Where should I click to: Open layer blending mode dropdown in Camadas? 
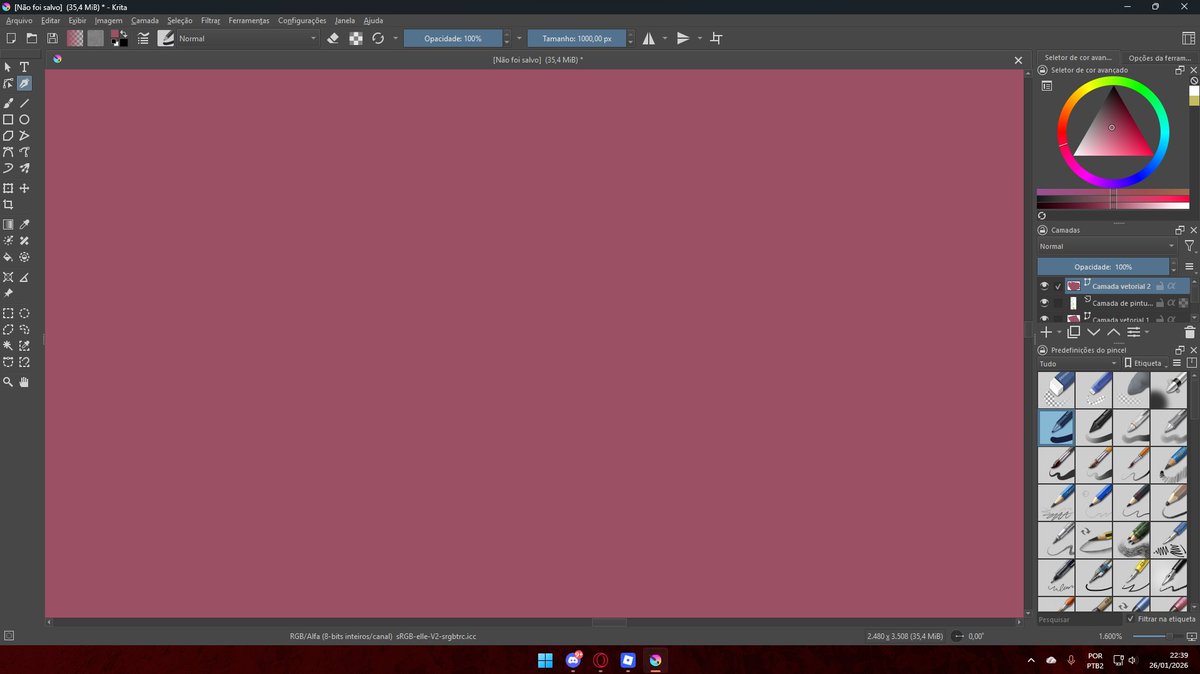(1107, 246)
